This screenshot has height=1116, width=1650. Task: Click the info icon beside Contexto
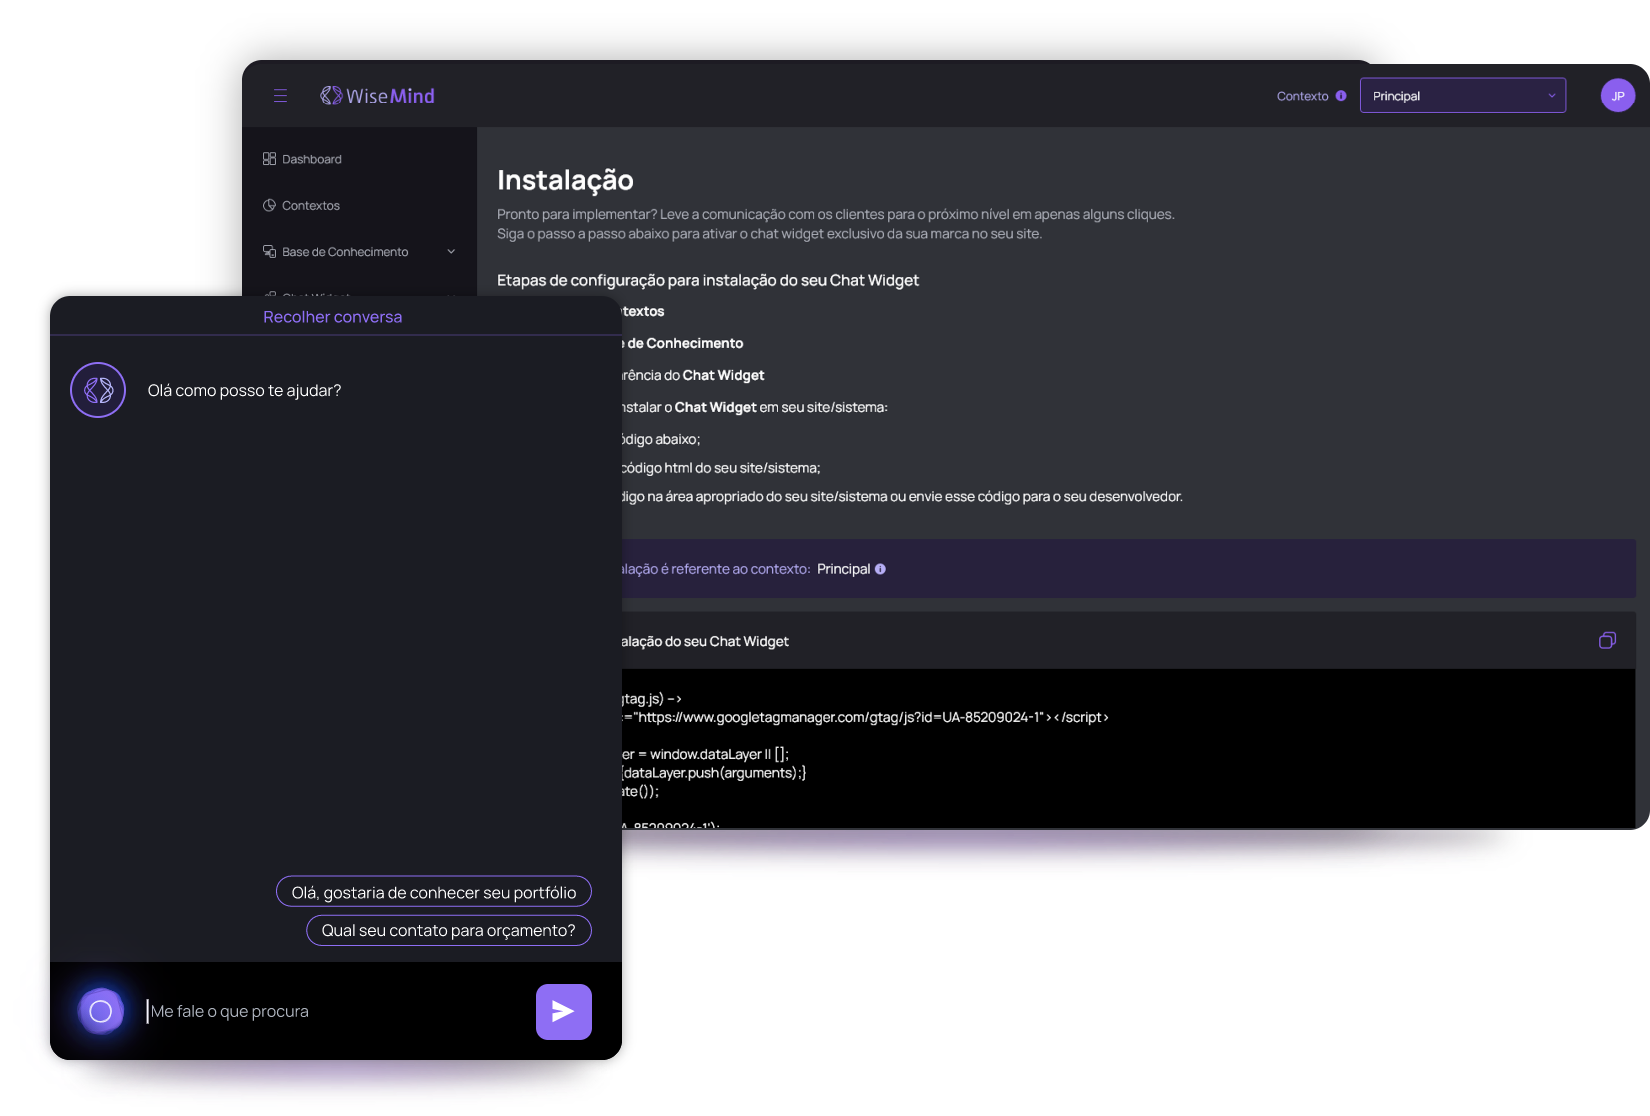coord(1341,96)
